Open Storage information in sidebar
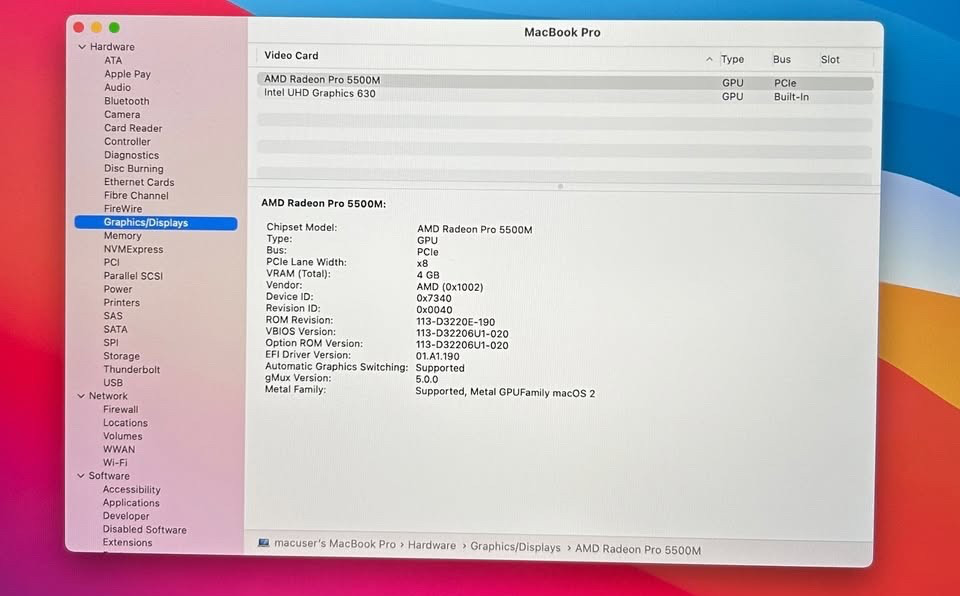Screen dimensions: 960x596 [121, 356]
